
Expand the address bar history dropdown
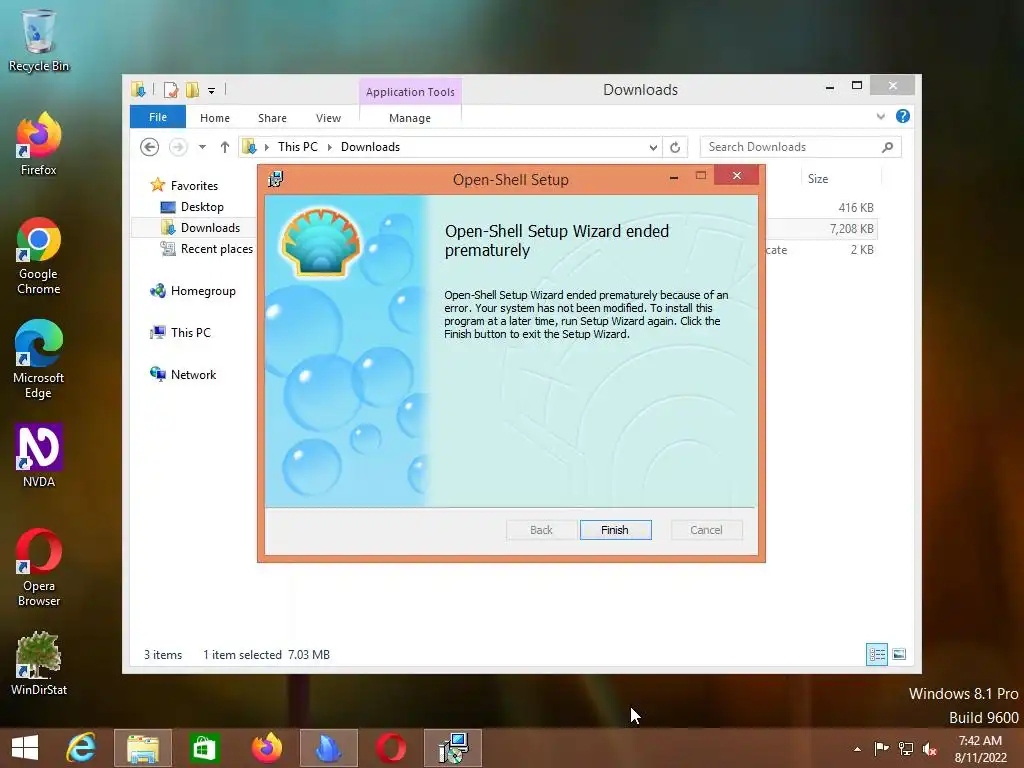(653, 148)
